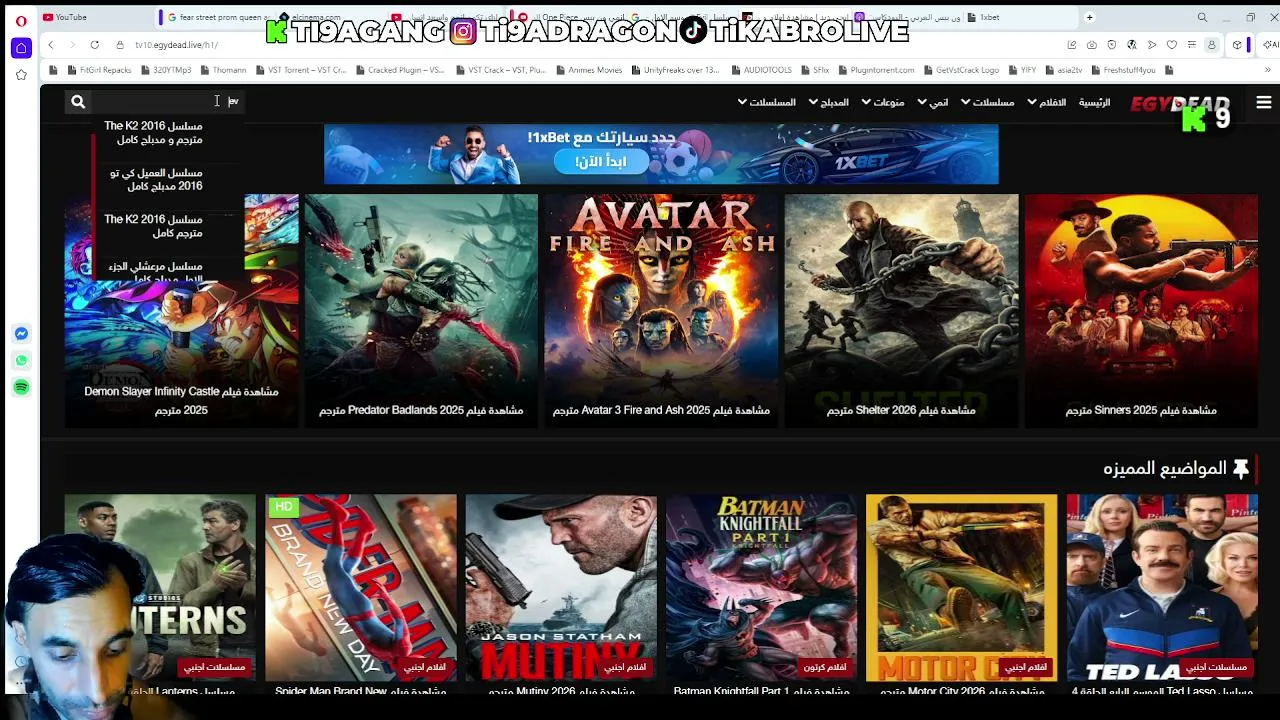1280x720 pixels.
Task: Open Facebook Messenger in the sidebar
Action: (21, 334)
